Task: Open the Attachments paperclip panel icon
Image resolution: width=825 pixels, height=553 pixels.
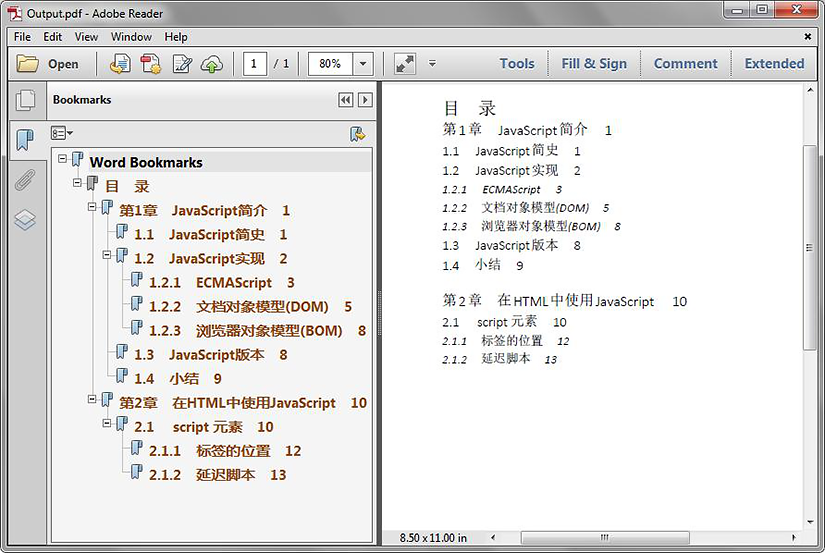Action: (x=25, y=180)
